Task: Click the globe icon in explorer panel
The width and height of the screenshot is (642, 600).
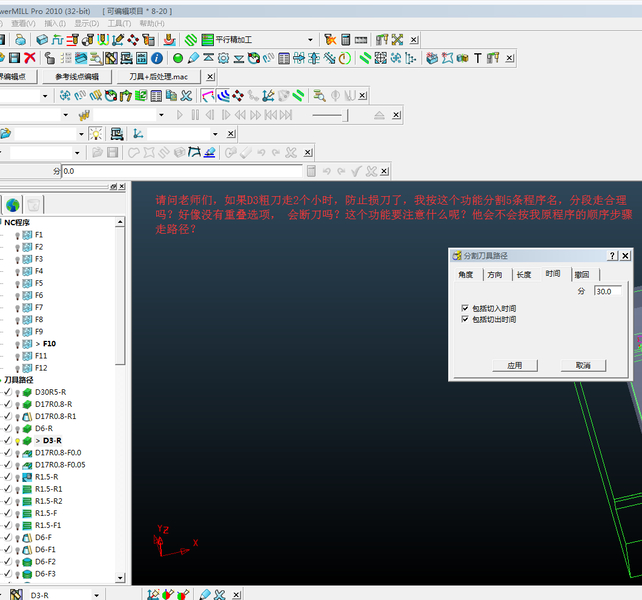Action: [x=13, y=204]
